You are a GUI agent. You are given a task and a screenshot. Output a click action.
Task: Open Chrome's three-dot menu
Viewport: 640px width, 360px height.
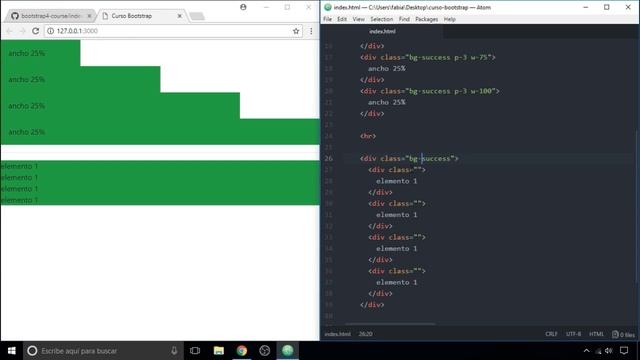(x=311, y=31)
